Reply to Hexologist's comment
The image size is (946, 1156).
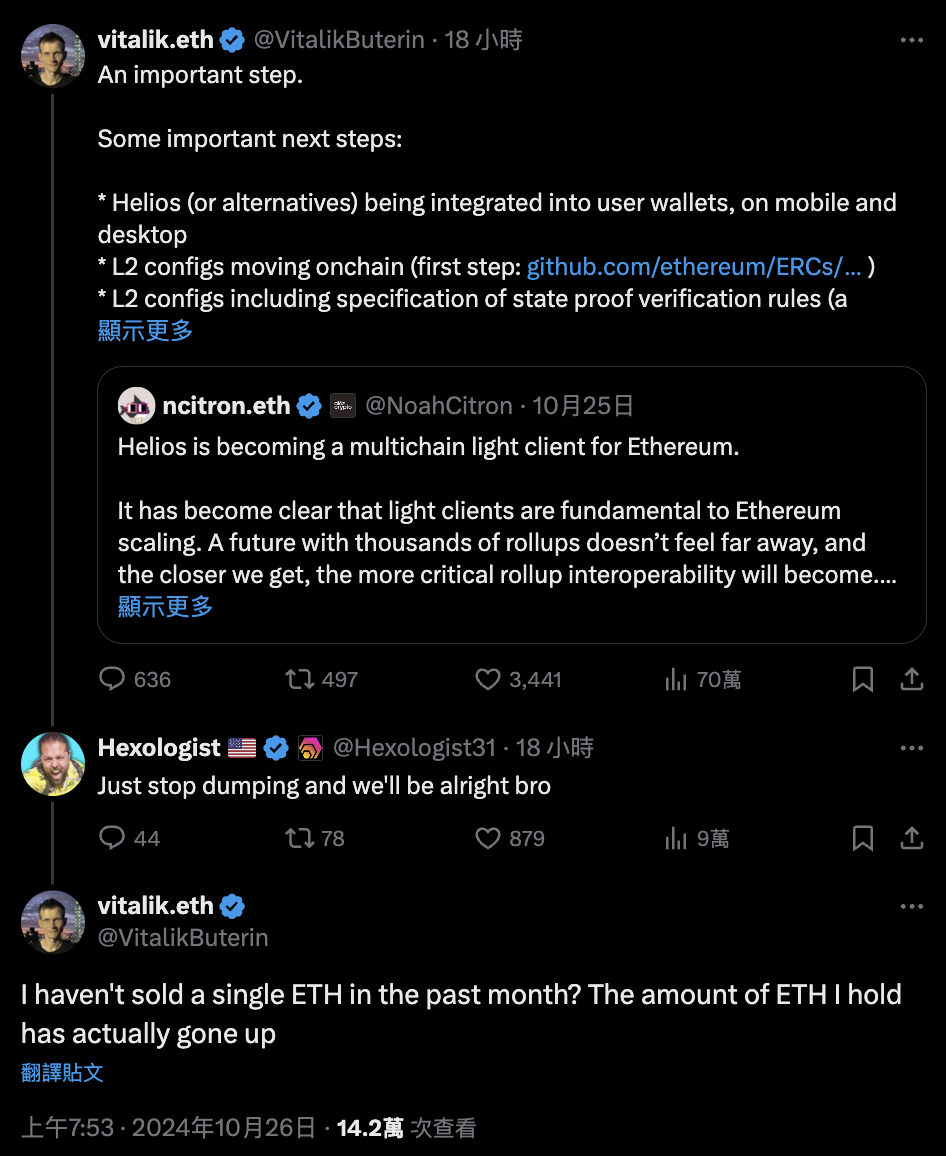(x=112, y=838)
